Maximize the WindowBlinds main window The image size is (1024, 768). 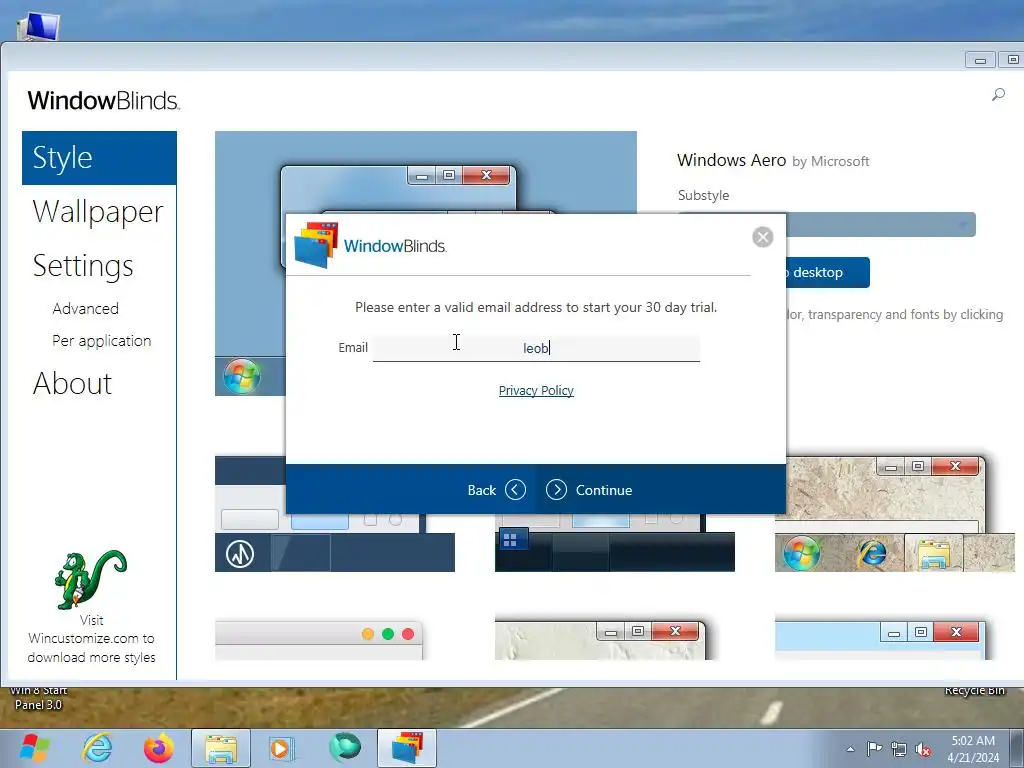coord(1012,60)
